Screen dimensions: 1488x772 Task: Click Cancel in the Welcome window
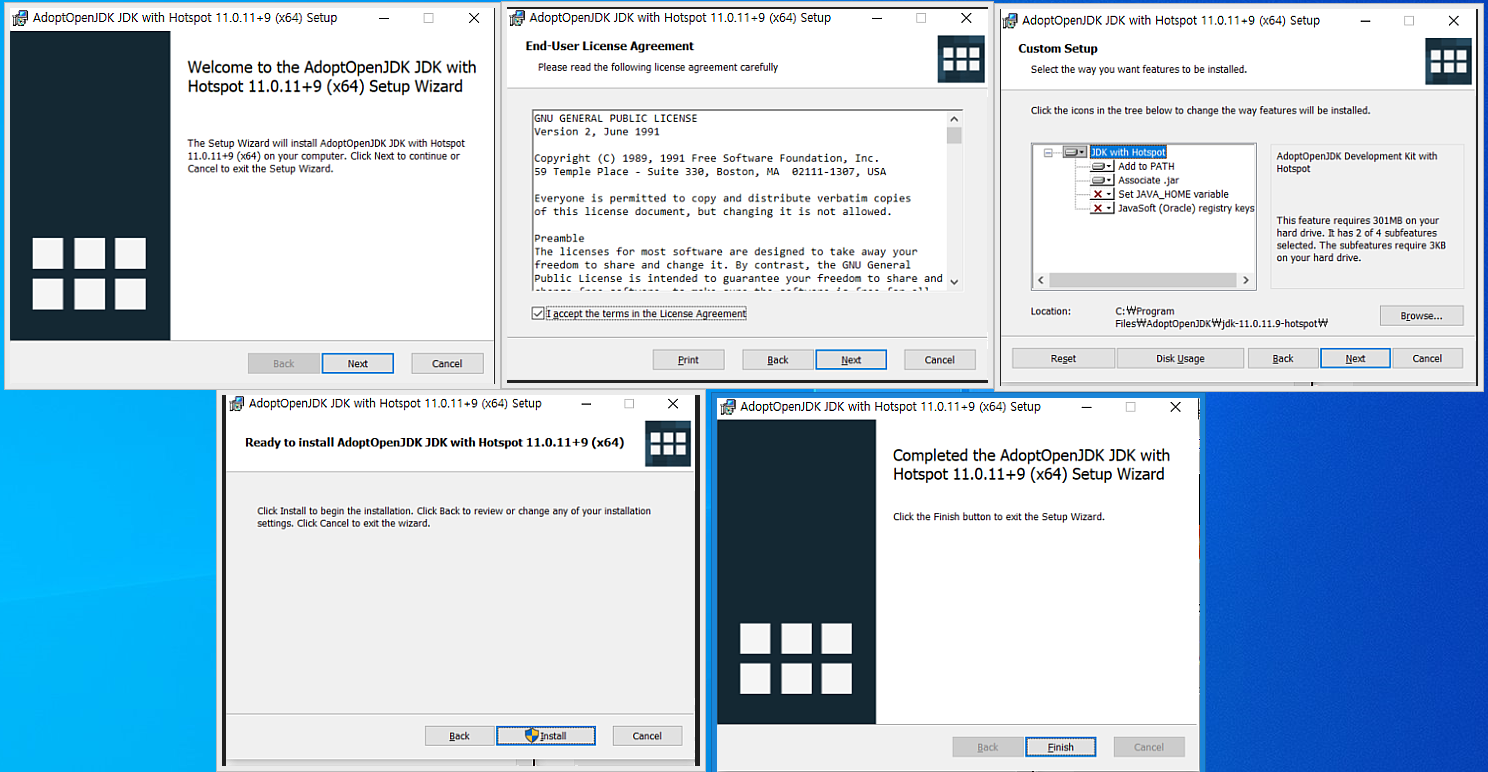point(447,363)
